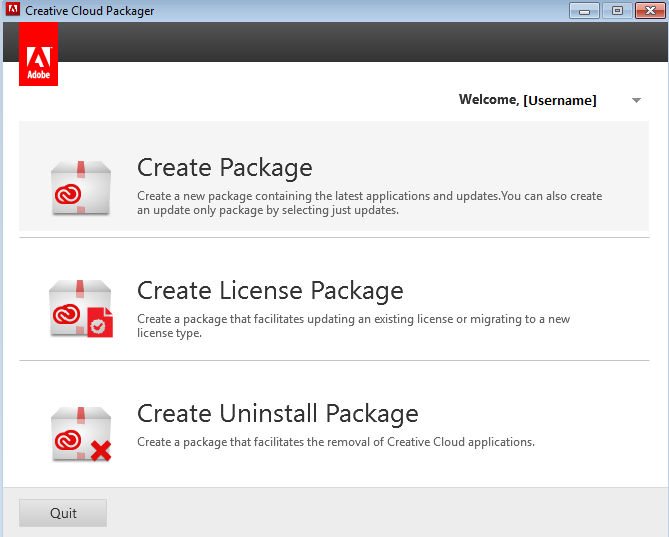This screenshot has height=537, width=669.
Task: Click the Creative Cloud Packager window title
Action: coord(90,11)
